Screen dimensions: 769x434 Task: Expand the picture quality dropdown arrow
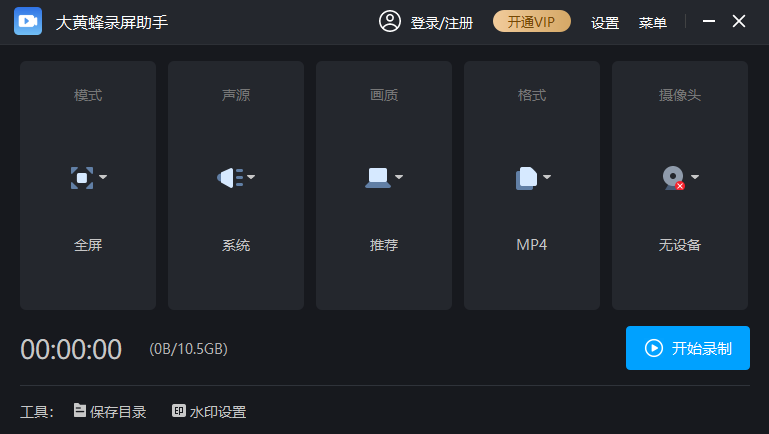tap(399, 178)
